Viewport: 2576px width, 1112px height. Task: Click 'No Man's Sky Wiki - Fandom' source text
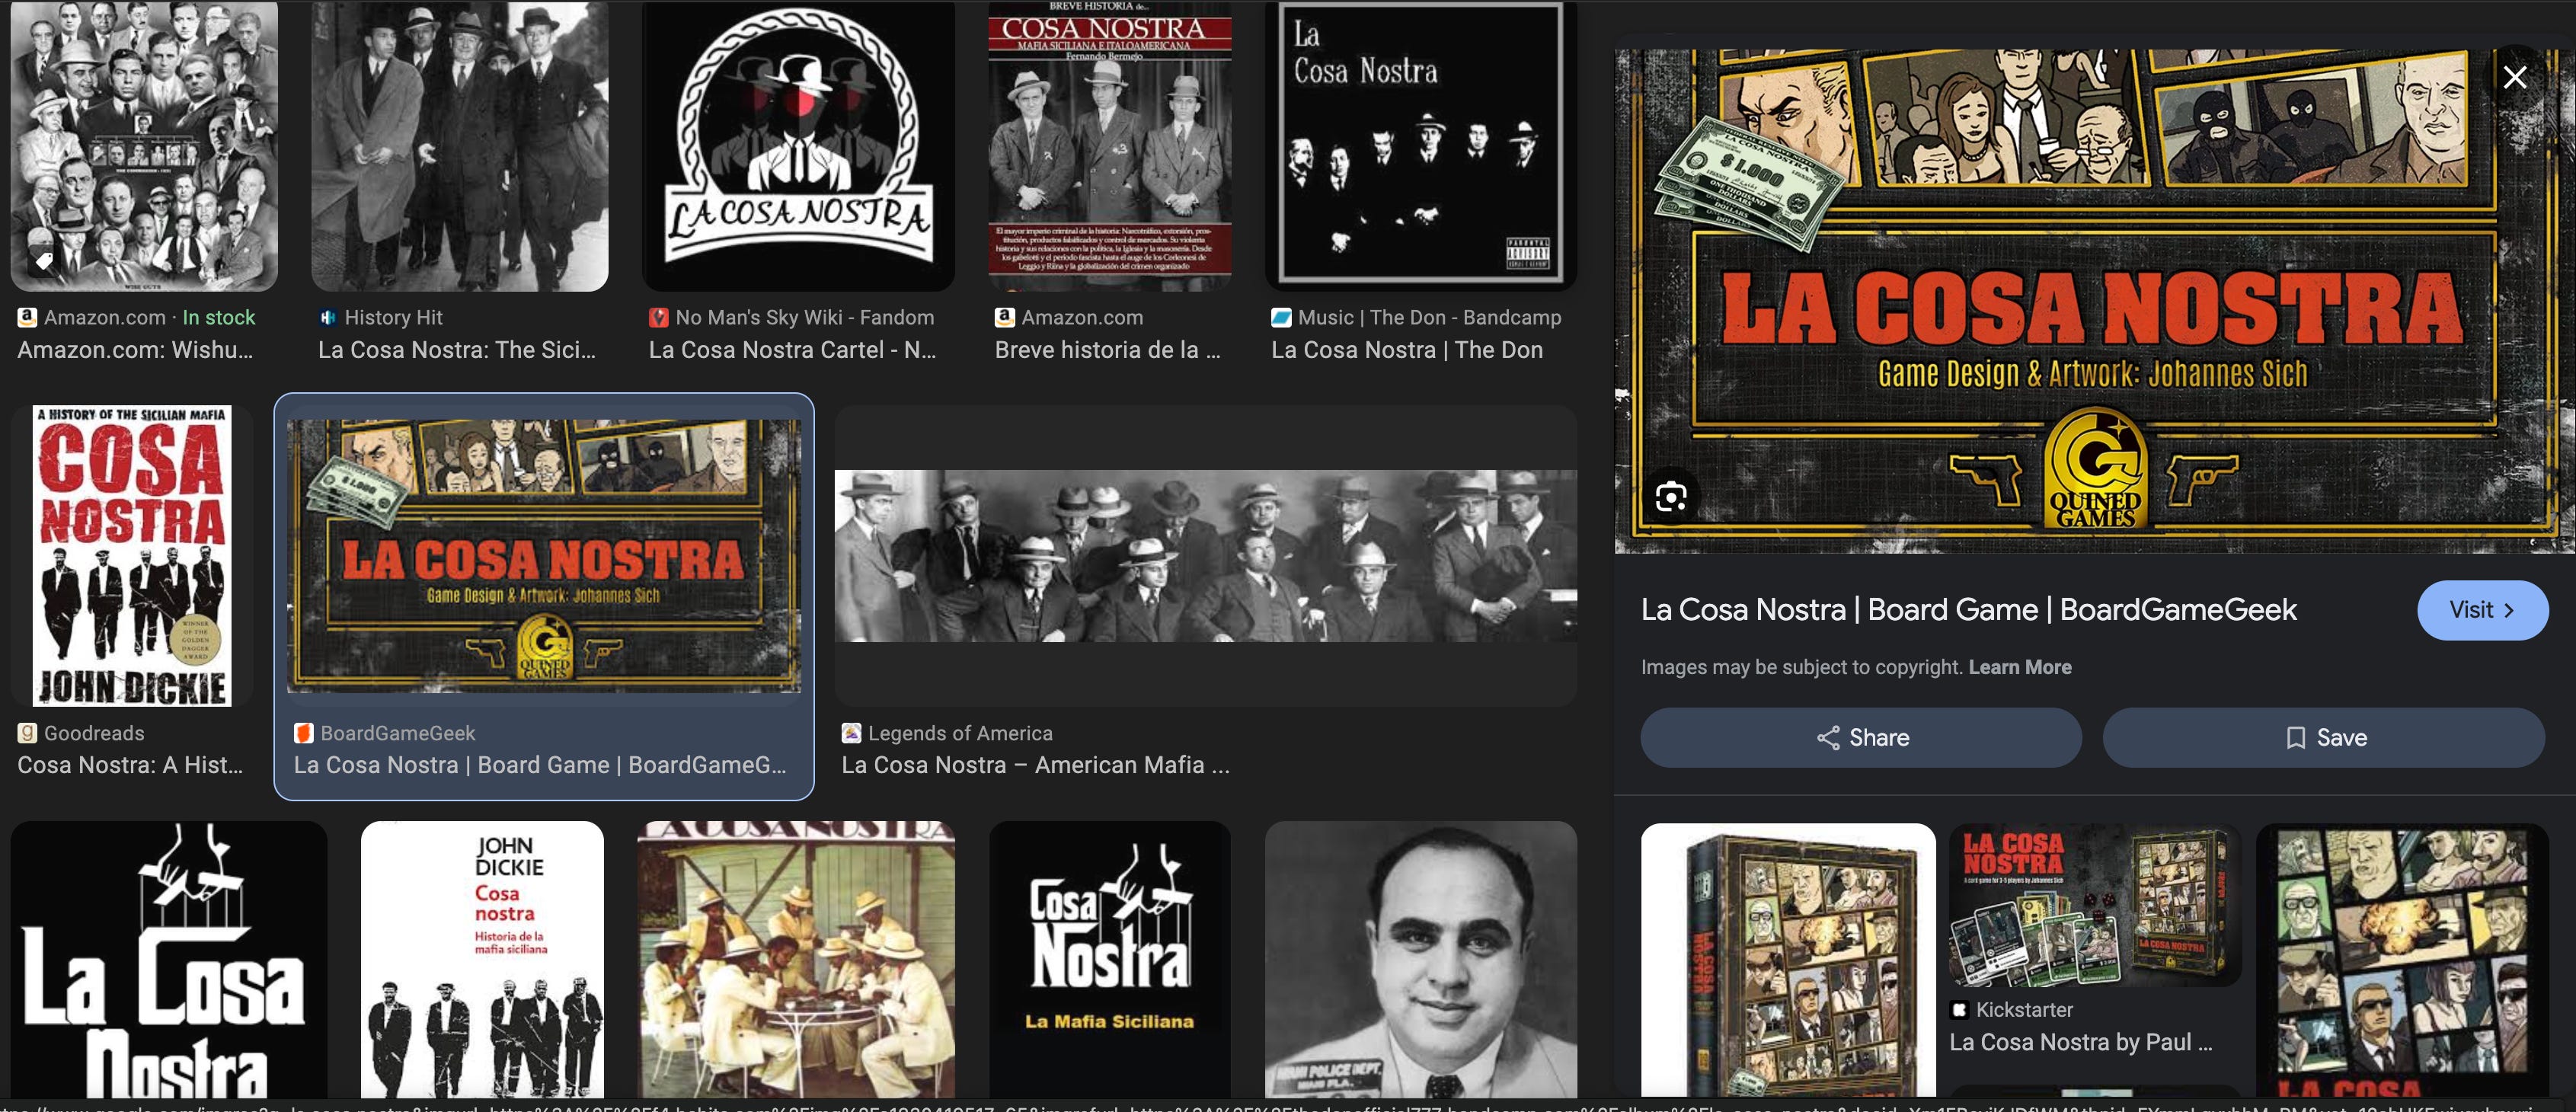805,317
